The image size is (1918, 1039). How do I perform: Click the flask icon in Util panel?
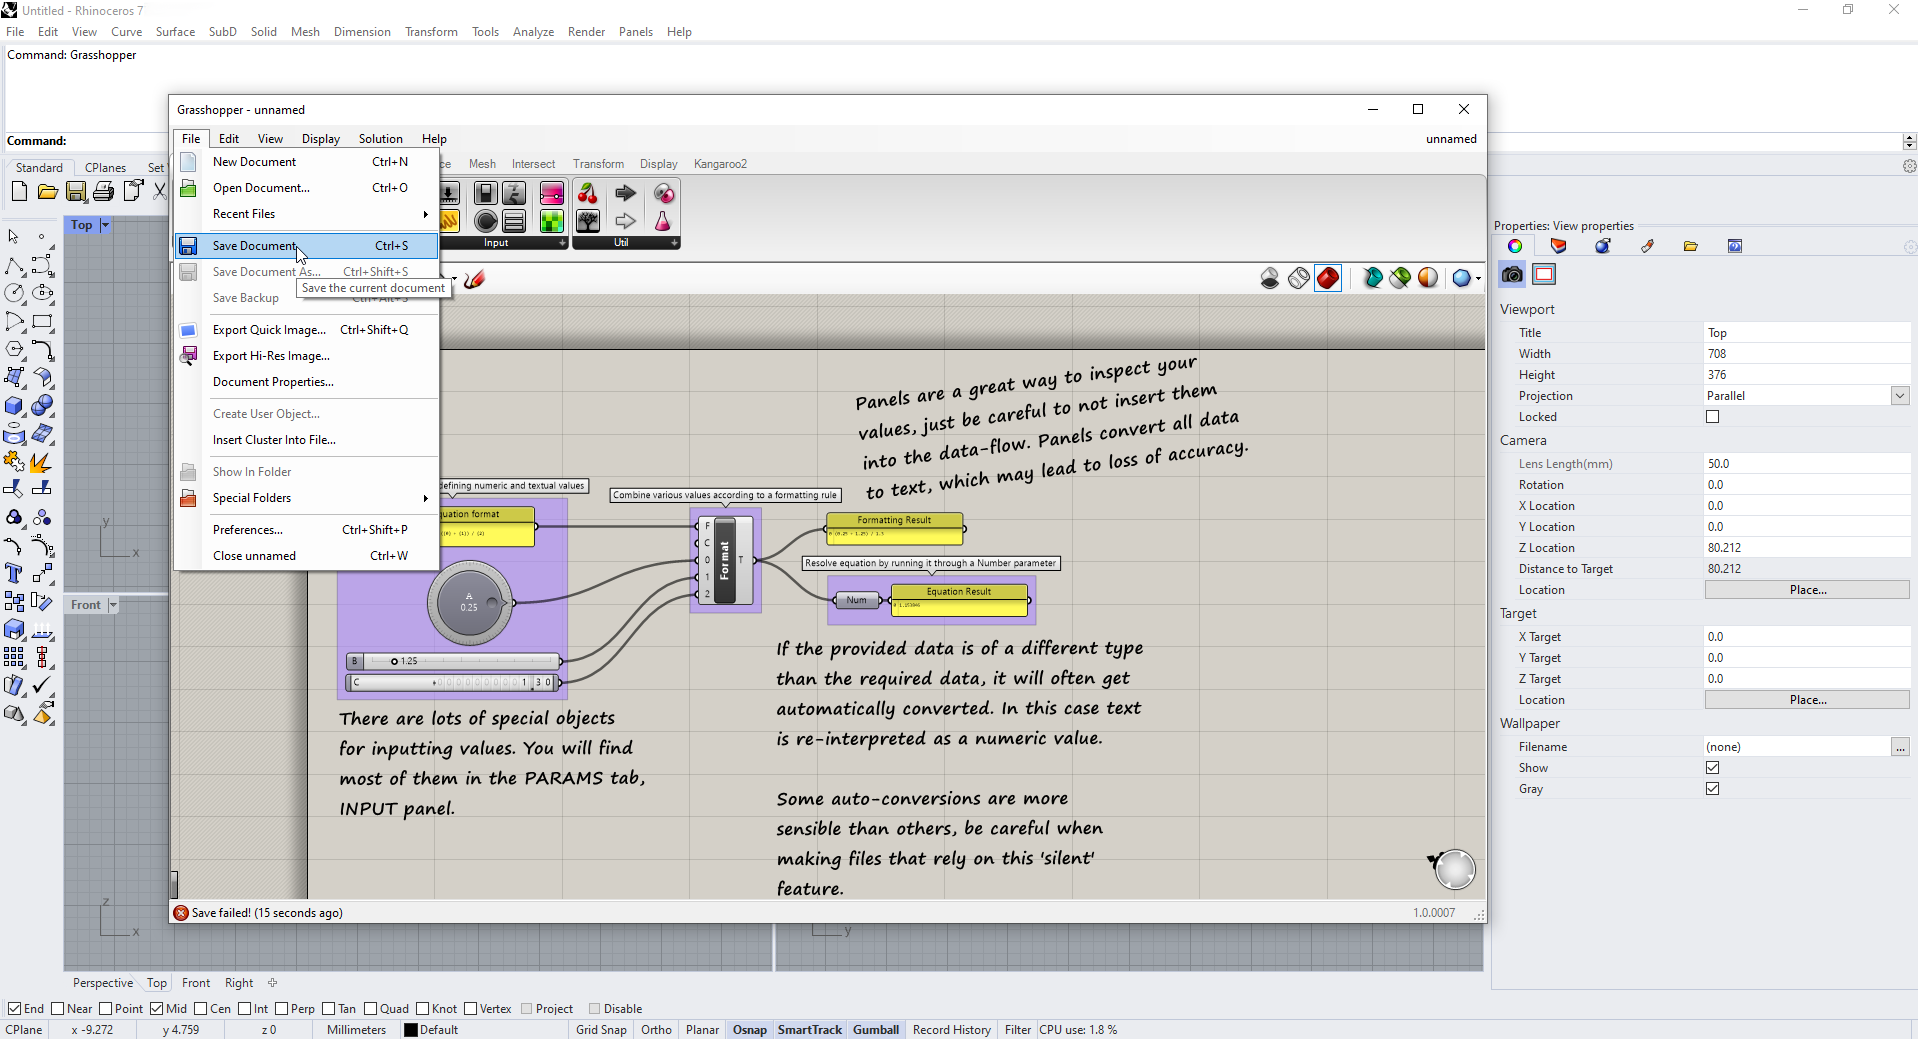coord(662,221)
